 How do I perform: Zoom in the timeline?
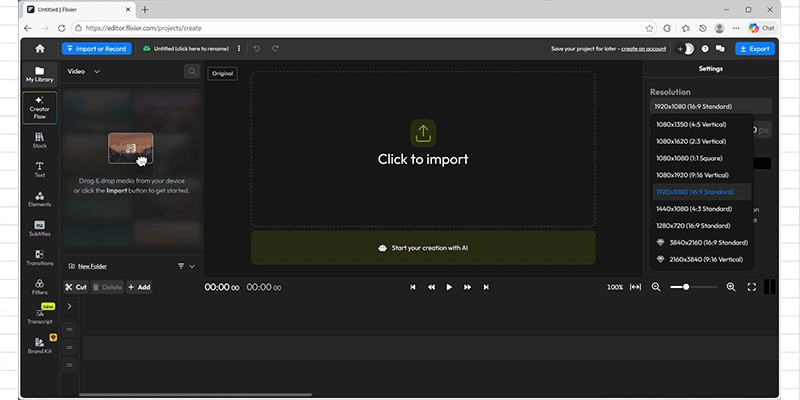[731, 287]
